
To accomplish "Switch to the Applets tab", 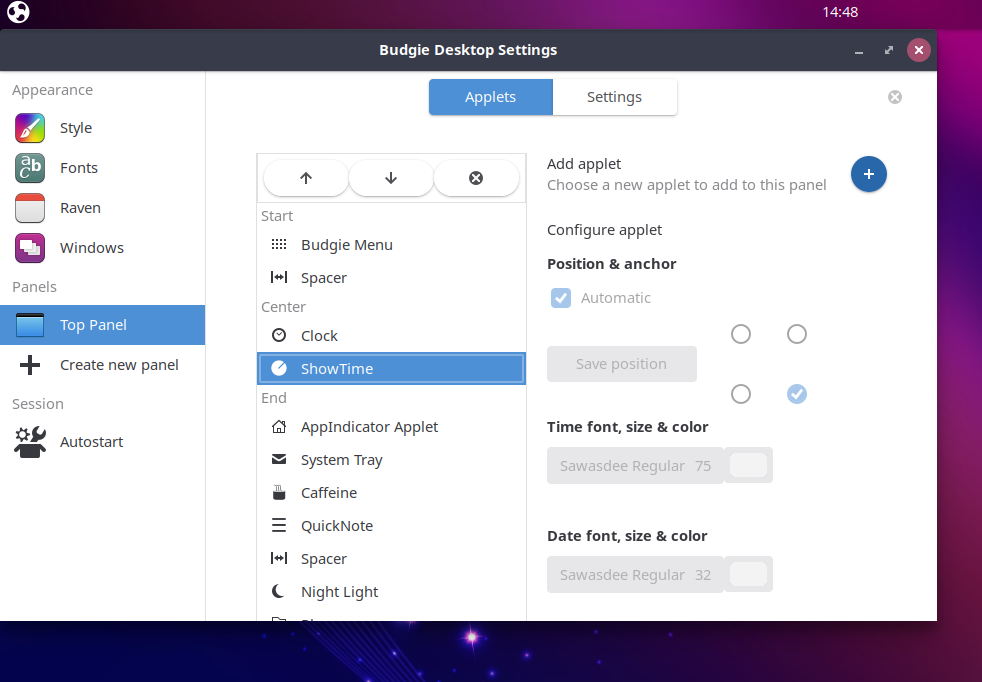I will (x=490, y=97).
